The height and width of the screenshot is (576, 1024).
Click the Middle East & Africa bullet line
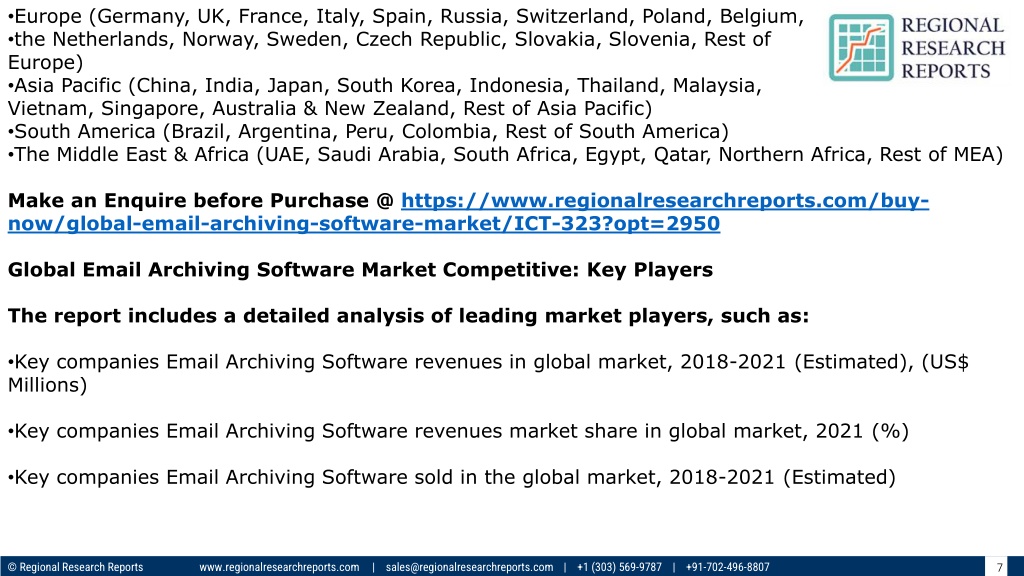(505, 154)
